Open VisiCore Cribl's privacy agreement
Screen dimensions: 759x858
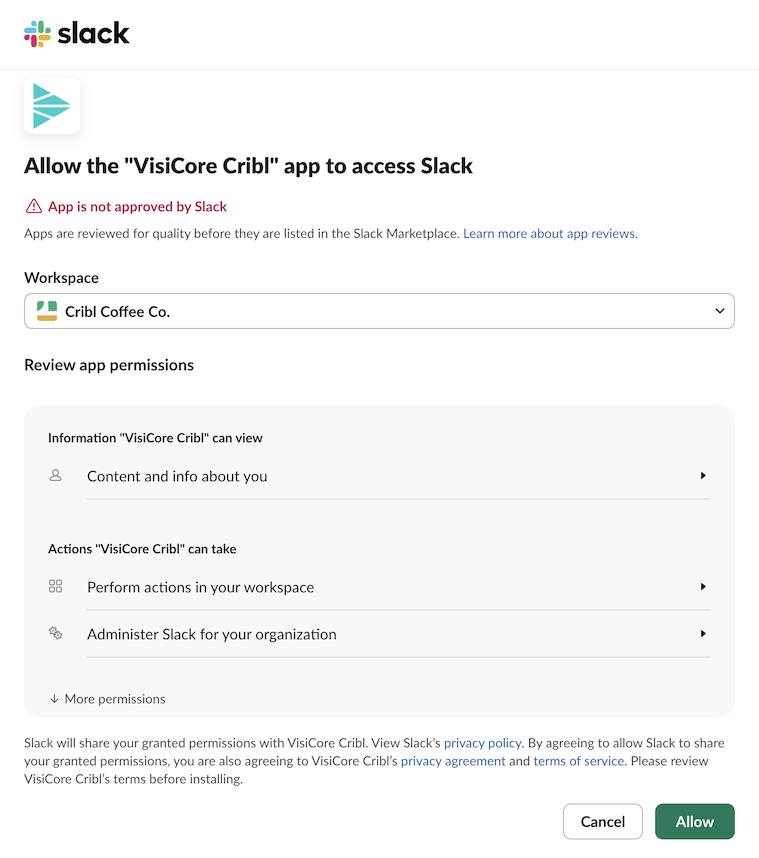[453, 761]
